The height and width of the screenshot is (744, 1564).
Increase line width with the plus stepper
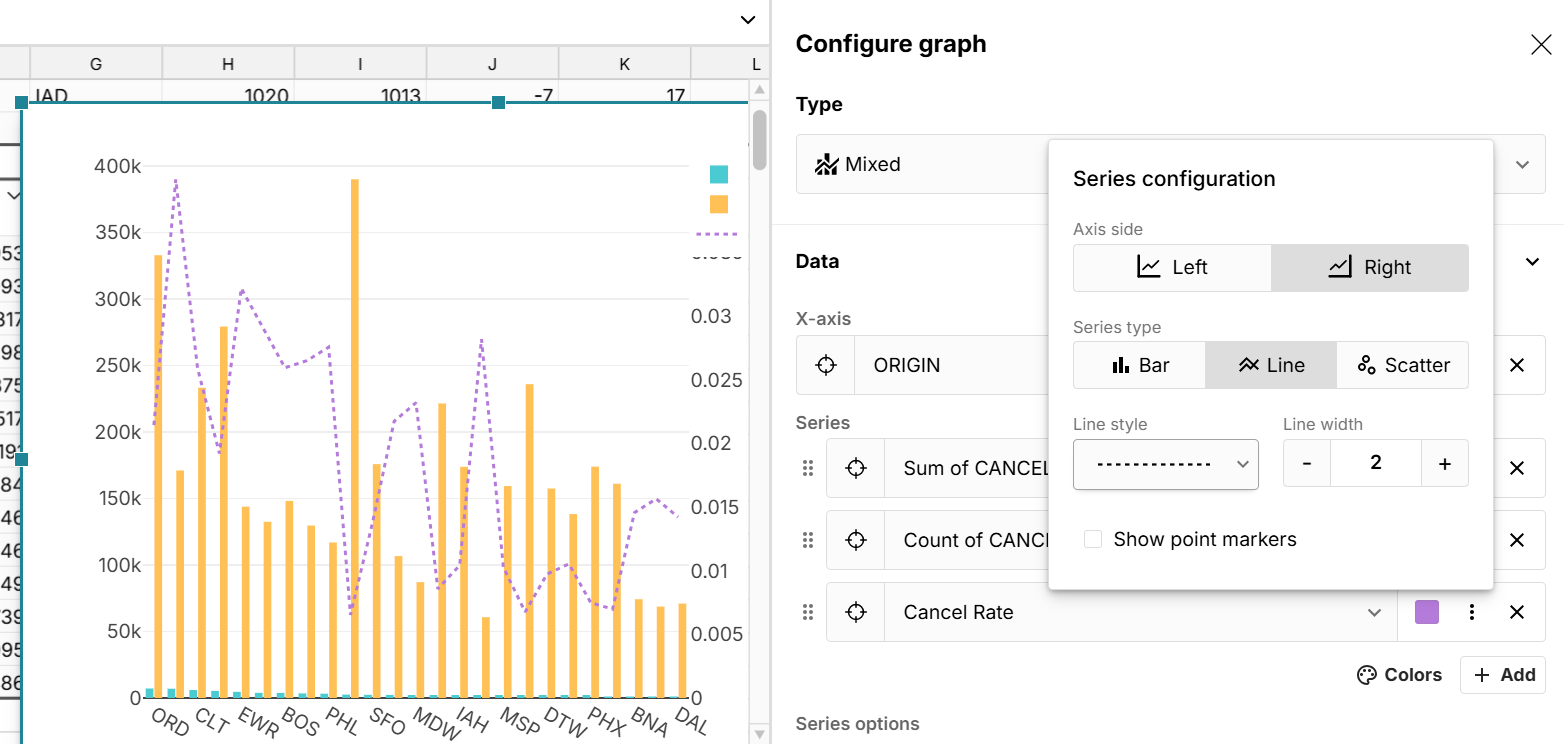1444,463
